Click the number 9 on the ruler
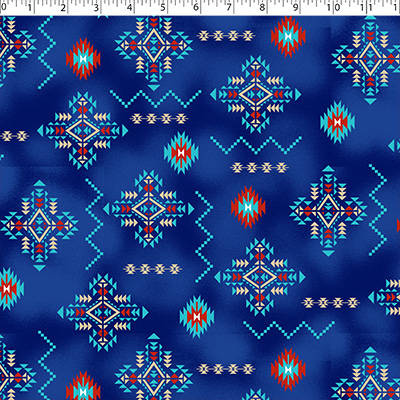 (x=296, y=7)
